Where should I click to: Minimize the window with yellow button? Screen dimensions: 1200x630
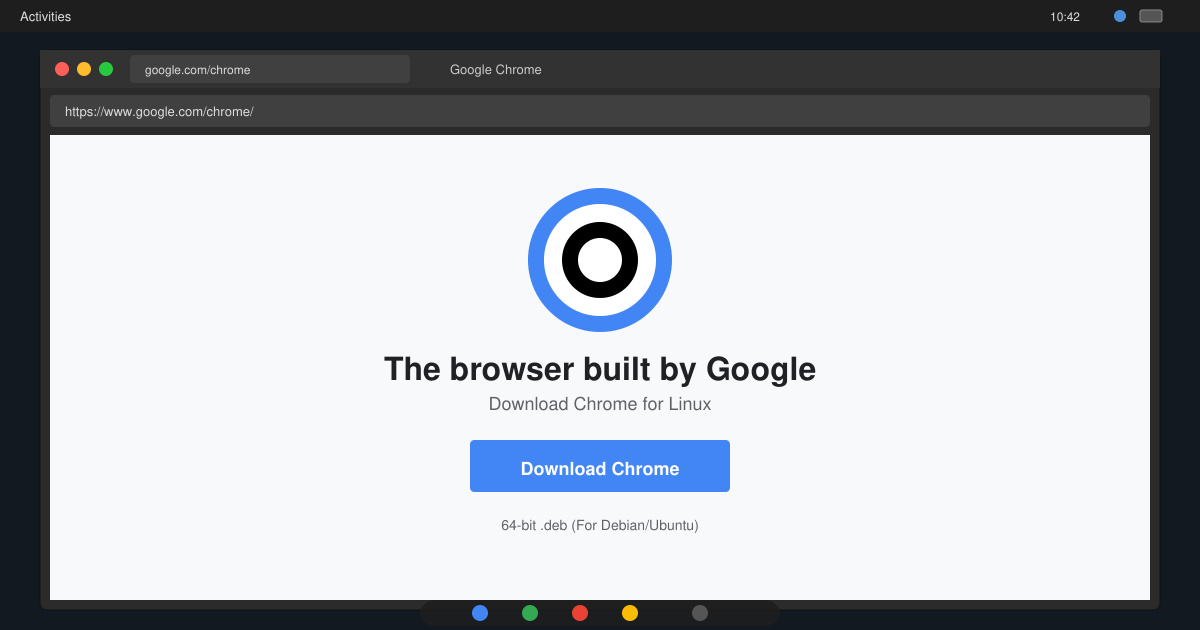pos(84,69)
